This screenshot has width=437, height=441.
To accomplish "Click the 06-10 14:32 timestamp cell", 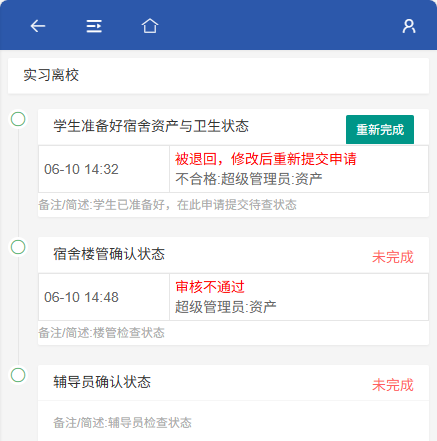I will point(104,169).
